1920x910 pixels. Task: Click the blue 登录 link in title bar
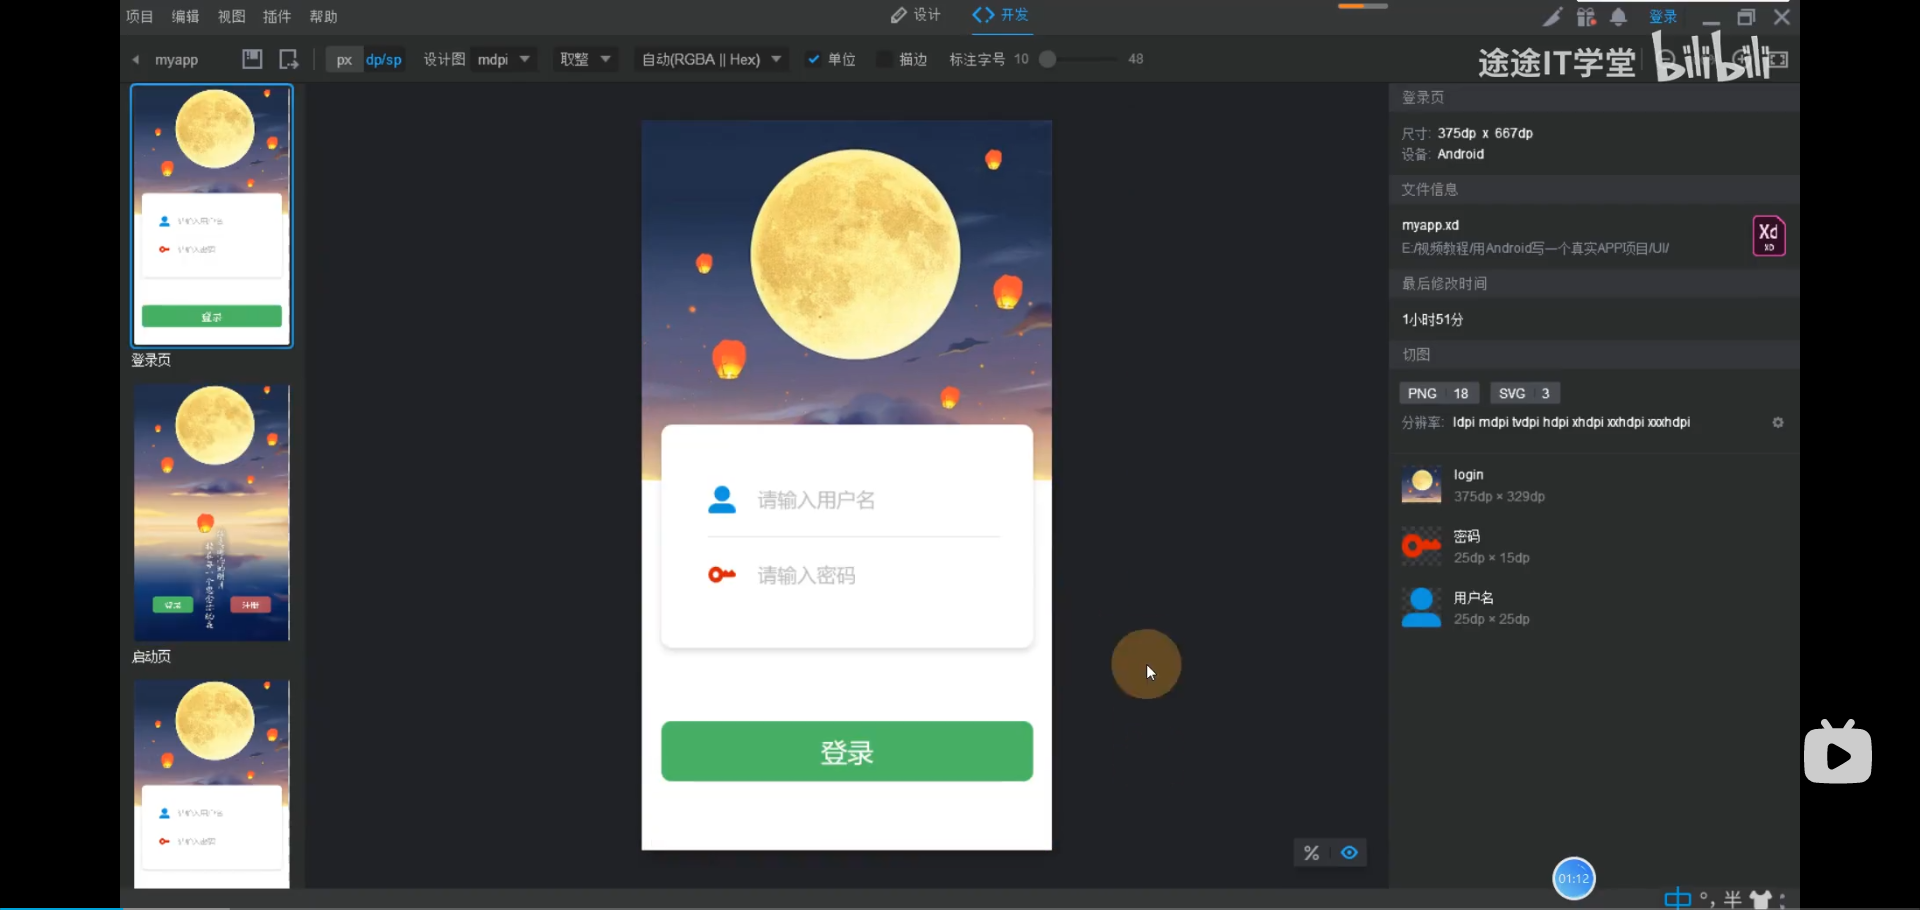coord(1663,17)
